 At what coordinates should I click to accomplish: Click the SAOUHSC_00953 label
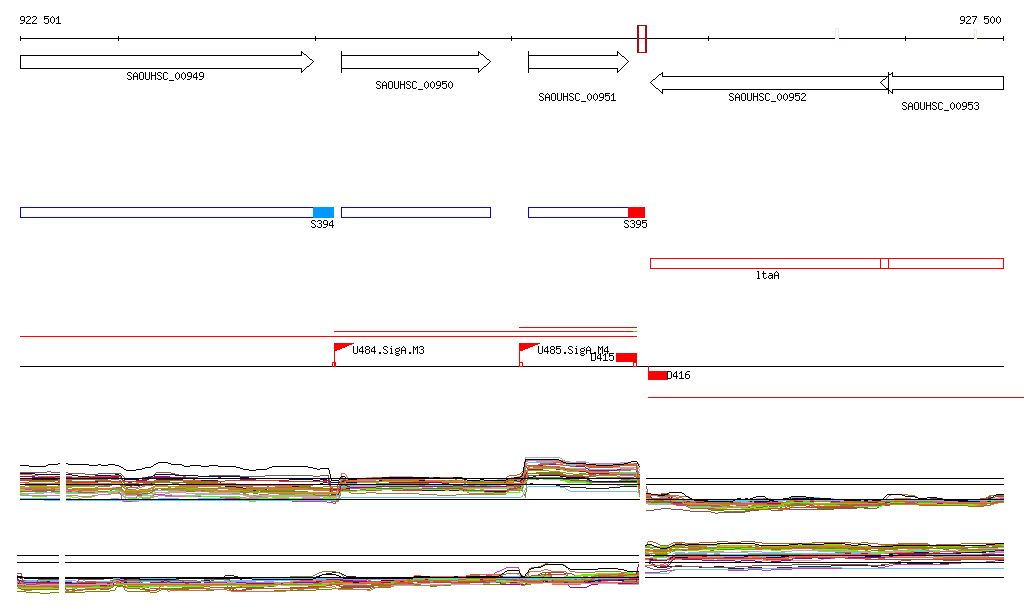940,106
